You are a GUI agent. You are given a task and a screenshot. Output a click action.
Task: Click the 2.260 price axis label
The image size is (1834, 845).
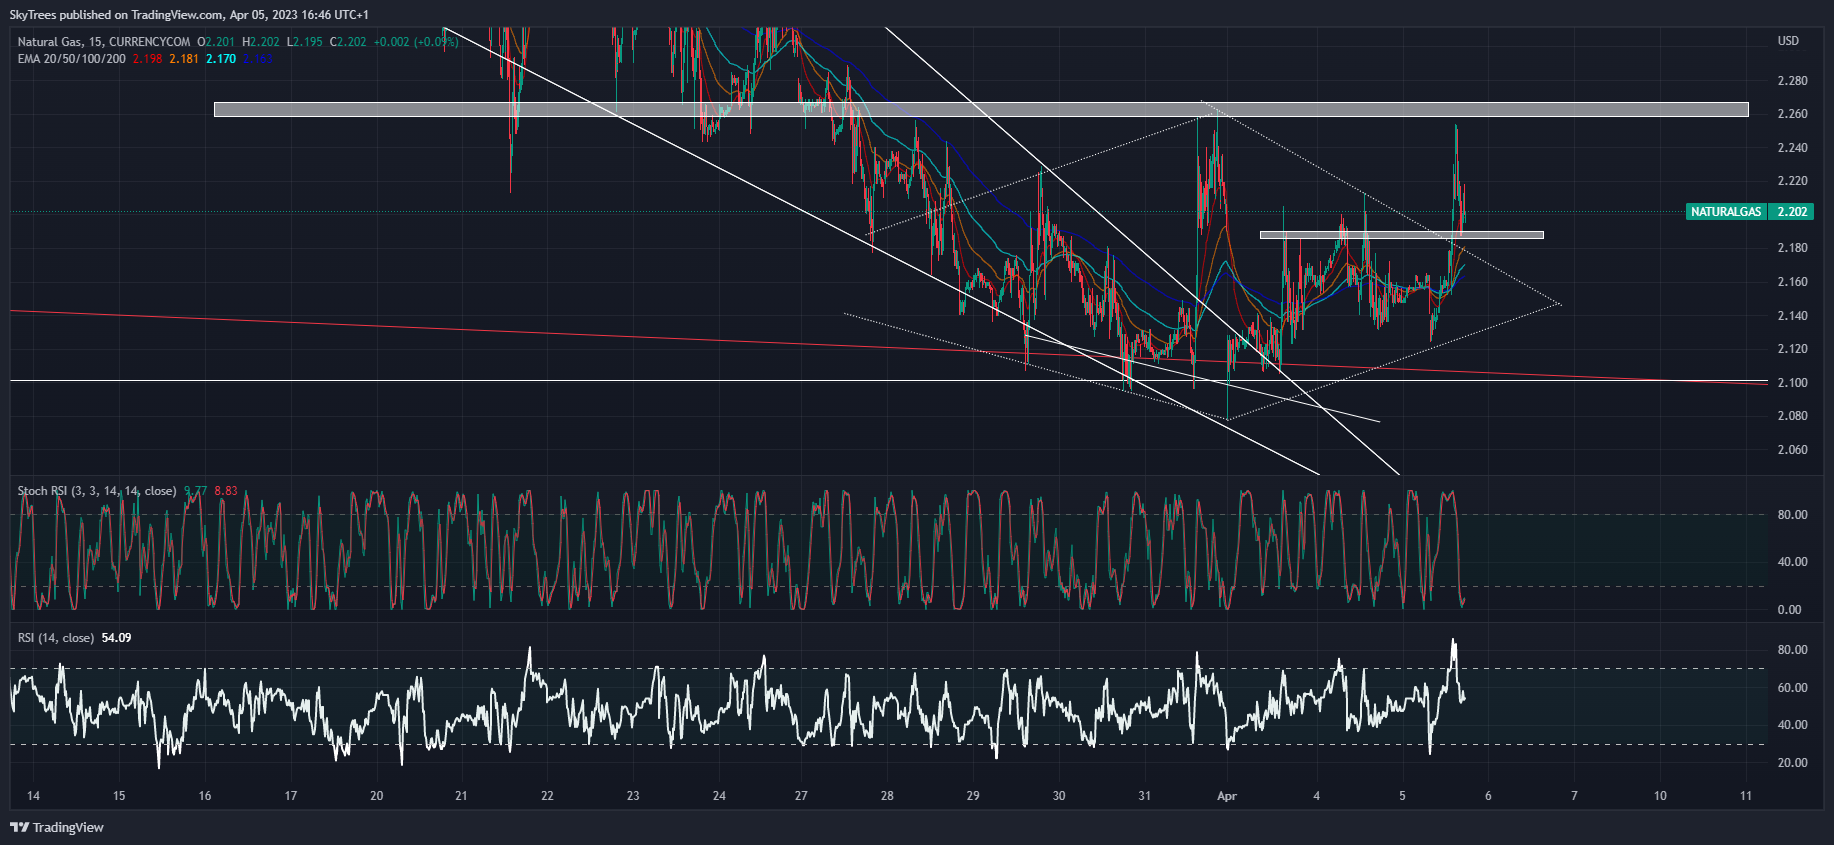coord(1793,114)
